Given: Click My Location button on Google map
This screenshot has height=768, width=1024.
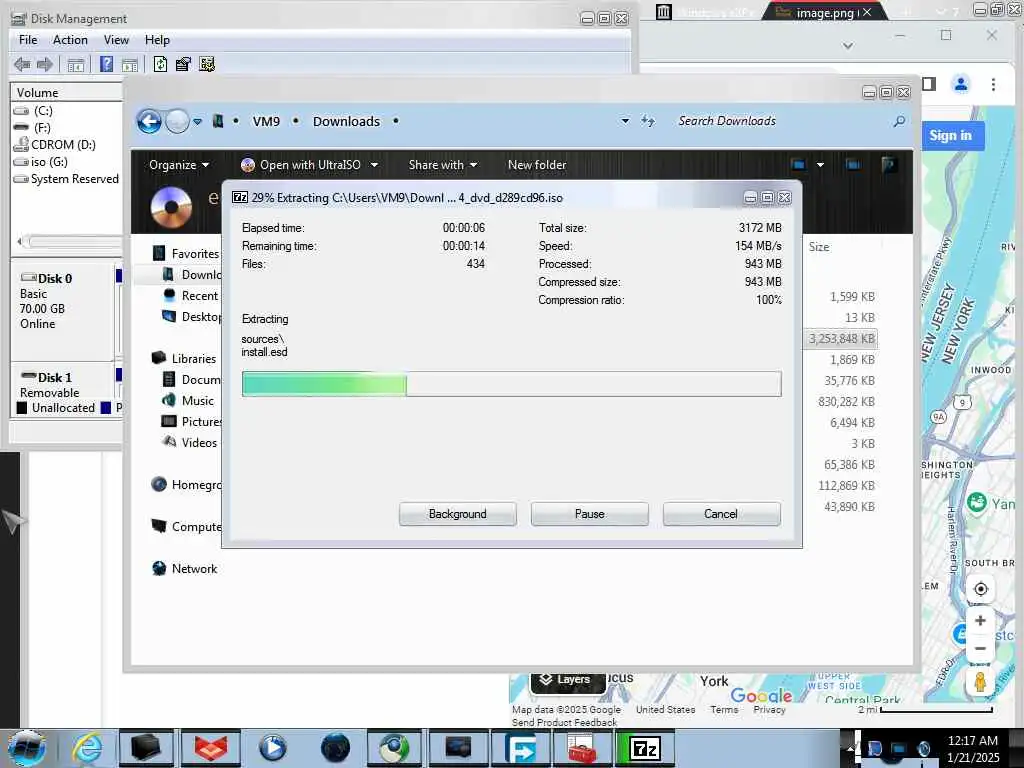Looking at the screenshot, I should point(980,589).
